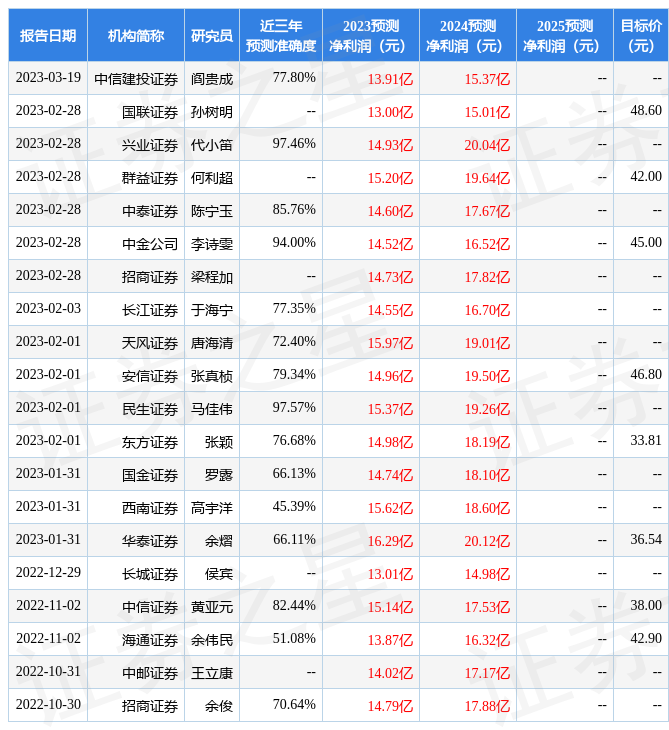Click the 近三年预测准确度 column header
This screenshot has height=730, width=669.
tap(281, 35)
